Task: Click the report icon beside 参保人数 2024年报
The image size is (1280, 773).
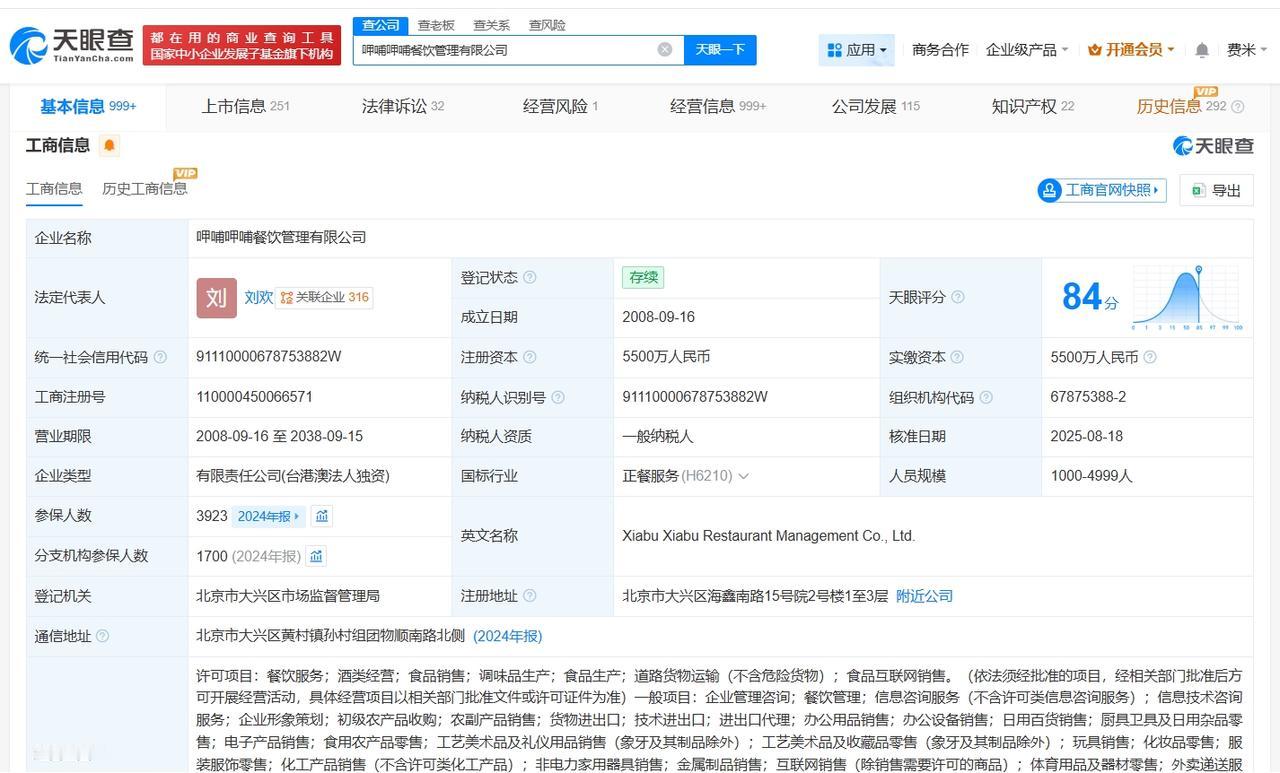Action: coord(321,516)
